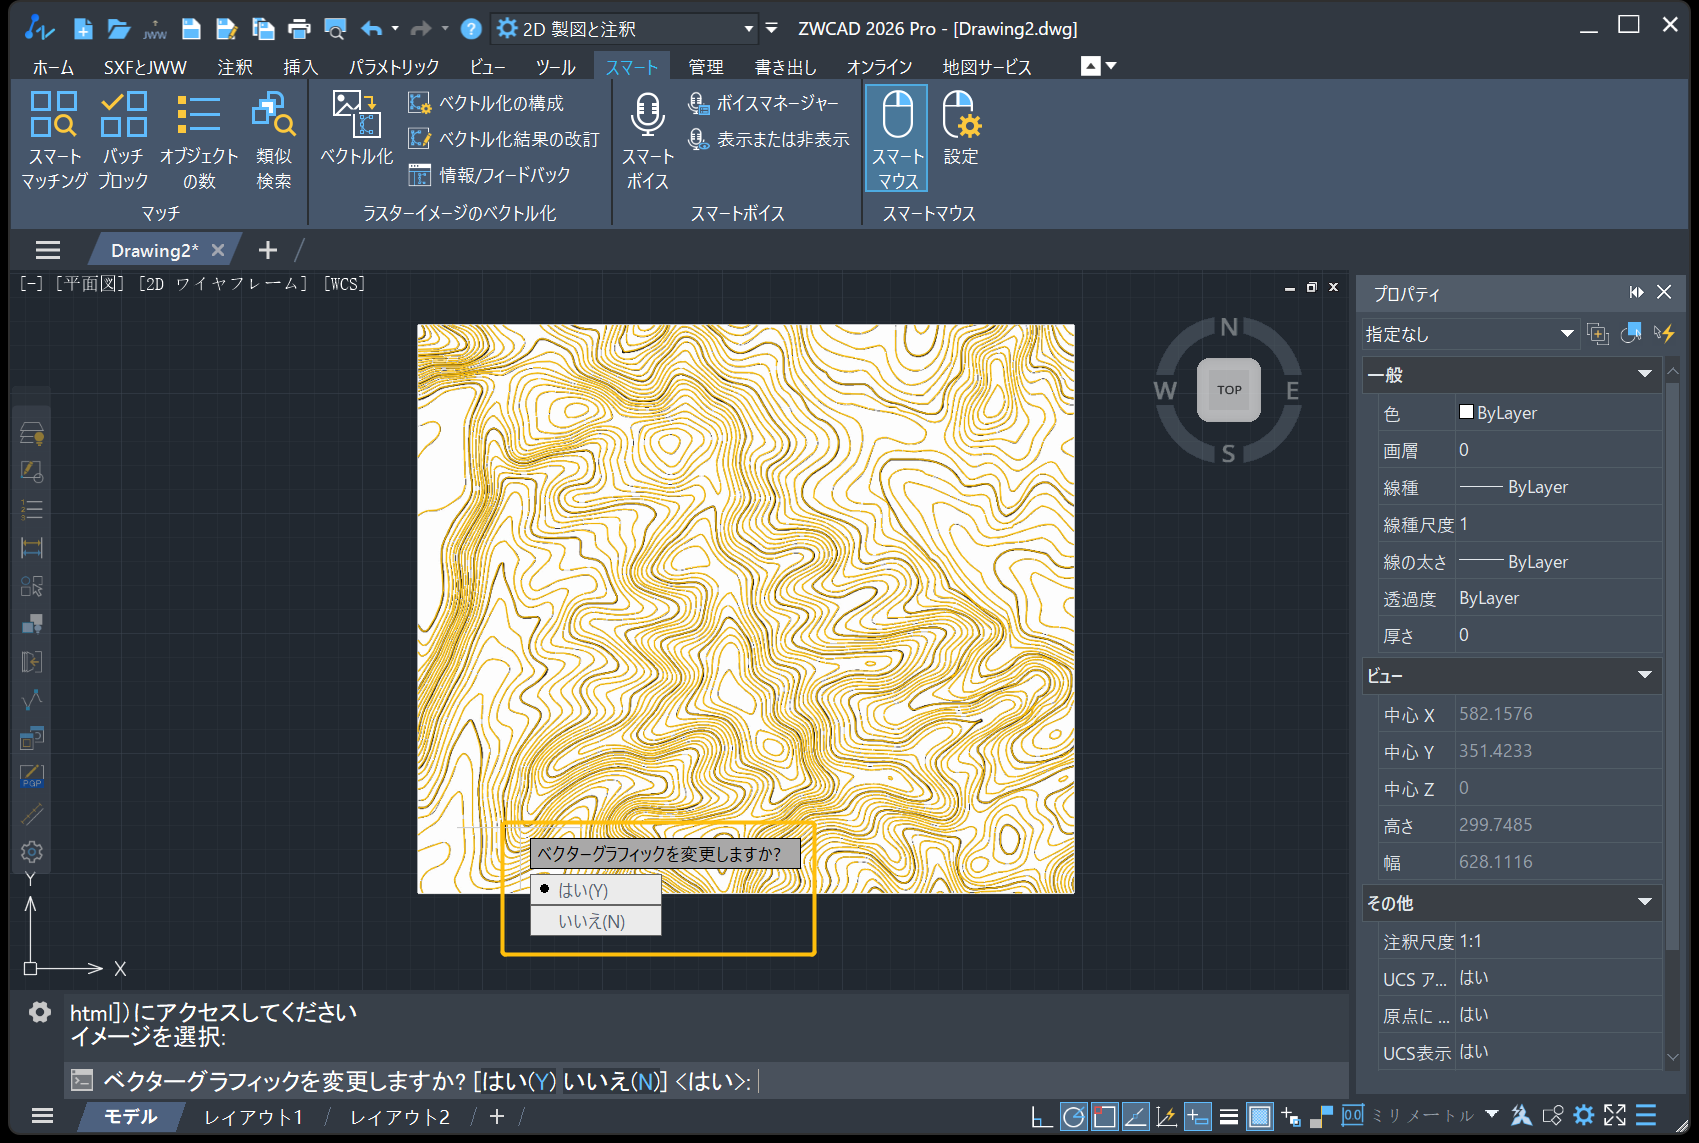Toggle polar tracking in status bar
Image resolution: width=1699 pixels, height=1143 pixels.
click(1073, 1116)
